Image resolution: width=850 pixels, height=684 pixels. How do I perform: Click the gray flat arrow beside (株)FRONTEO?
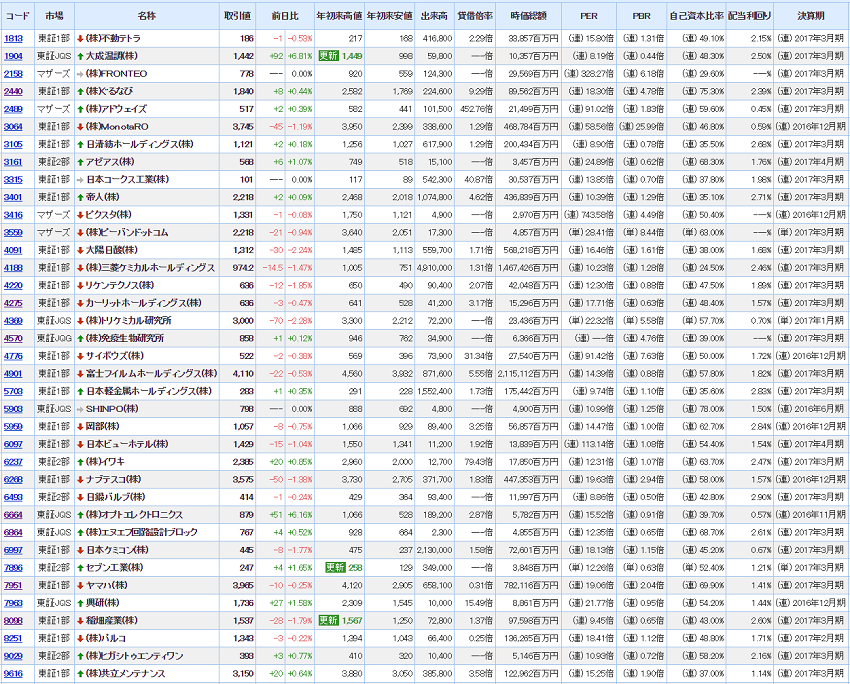click(80, 74)
